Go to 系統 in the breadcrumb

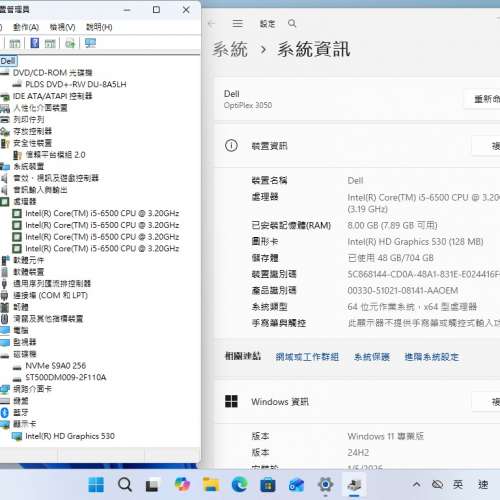[x=230, y=49]
